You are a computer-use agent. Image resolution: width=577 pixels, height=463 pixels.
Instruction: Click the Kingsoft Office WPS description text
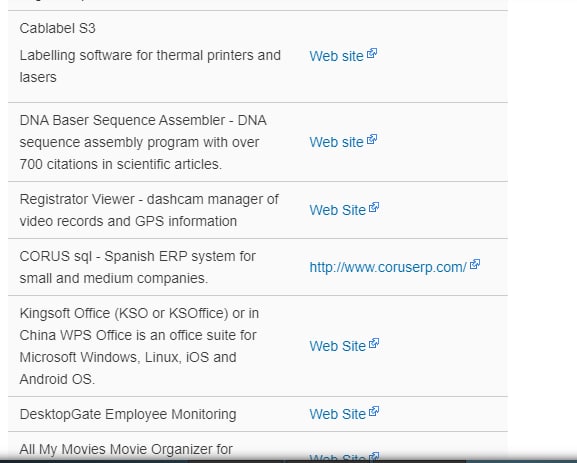coord(139,346)
